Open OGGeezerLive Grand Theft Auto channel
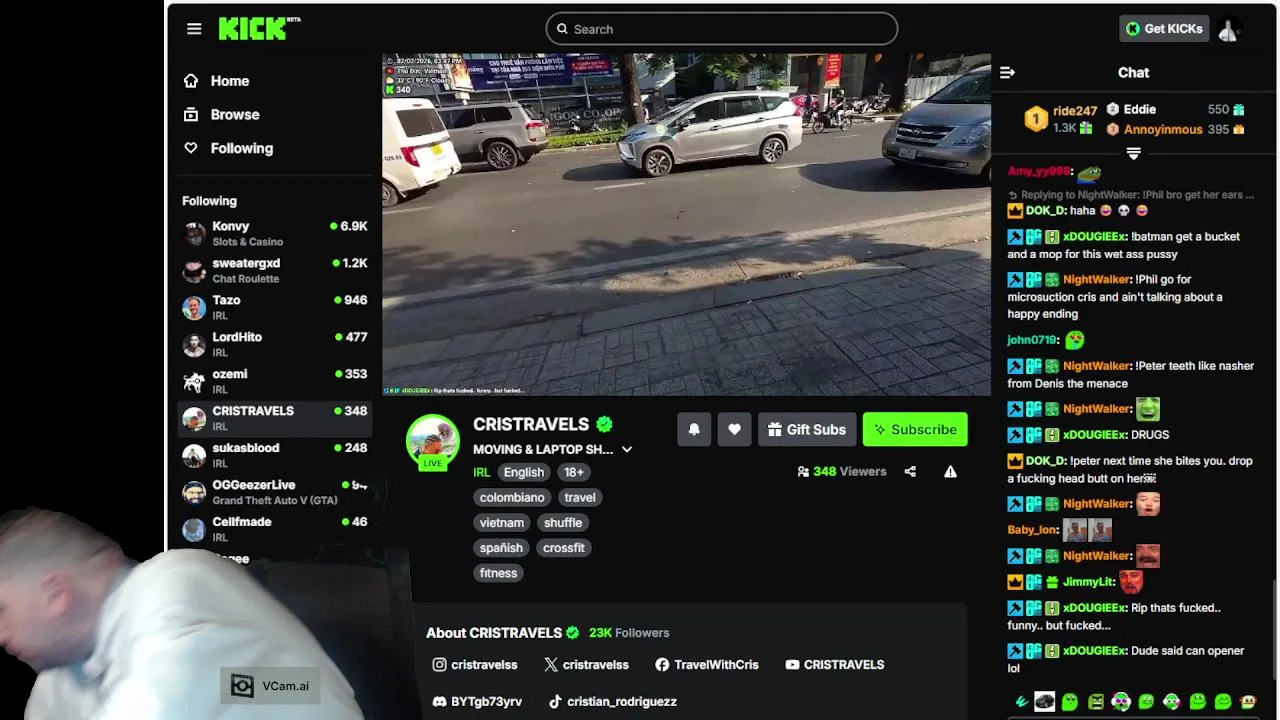This screenshot has height=720, width=1280. (276, 493)
